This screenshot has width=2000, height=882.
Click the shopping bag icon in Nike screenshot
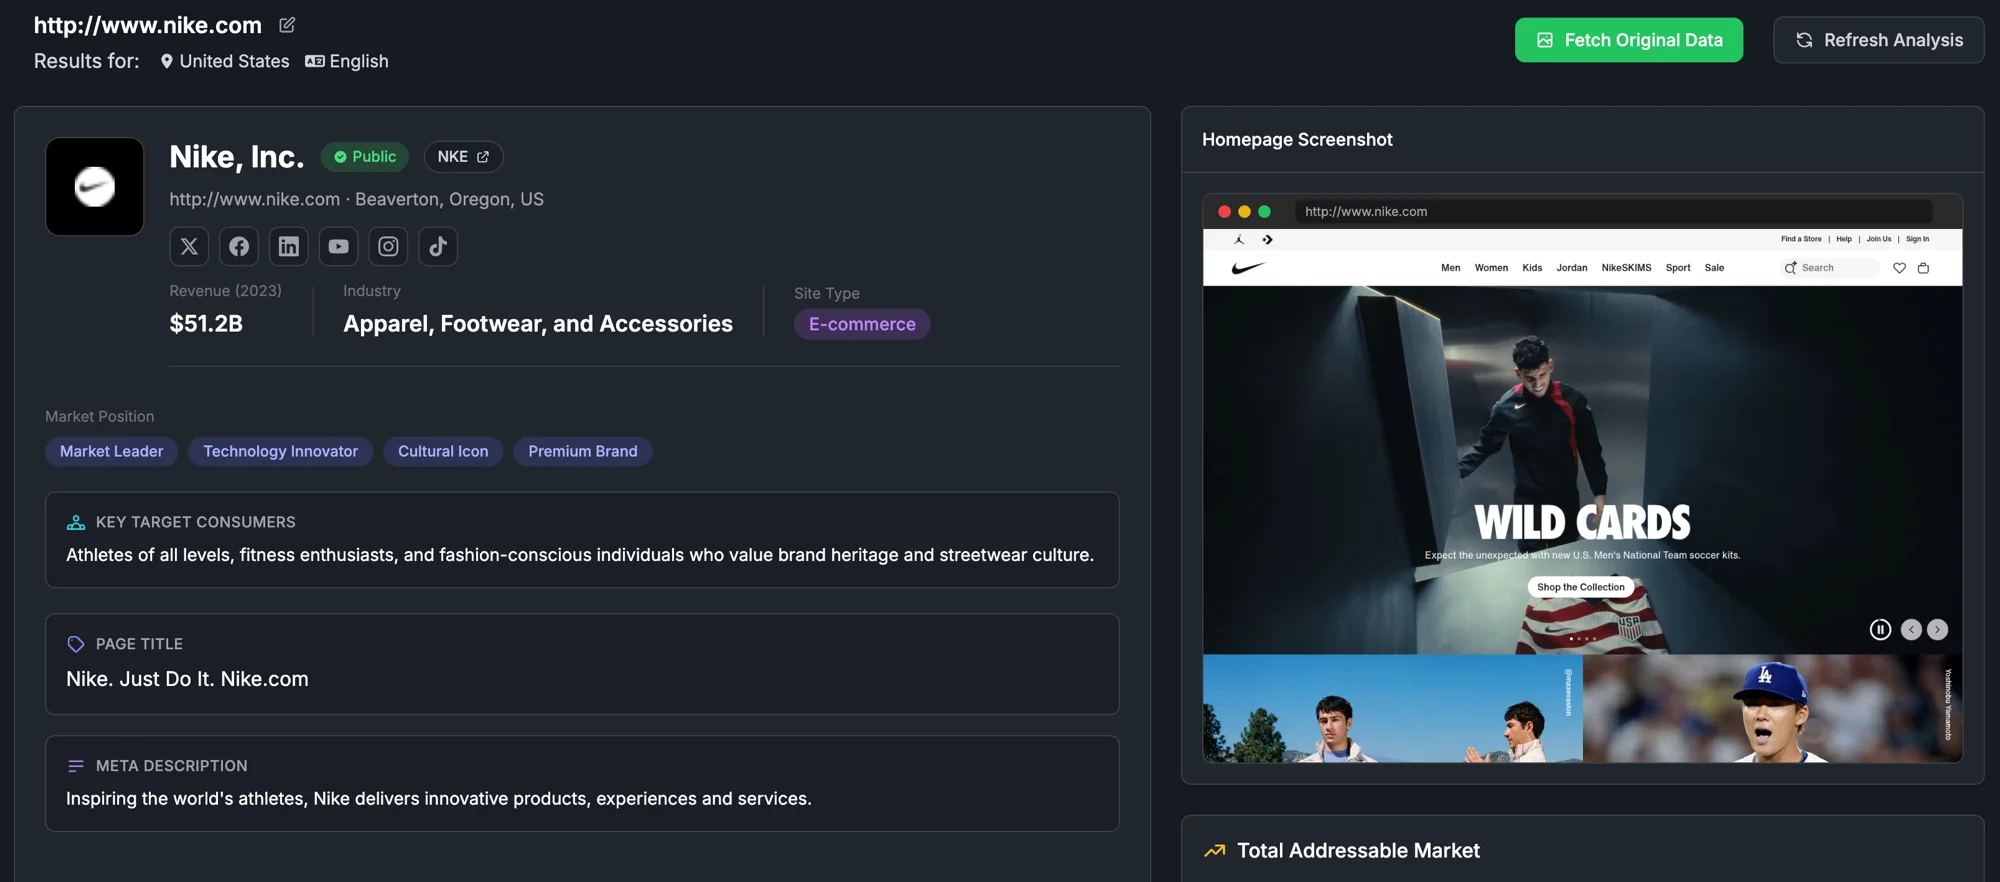tap(1923, 268)
